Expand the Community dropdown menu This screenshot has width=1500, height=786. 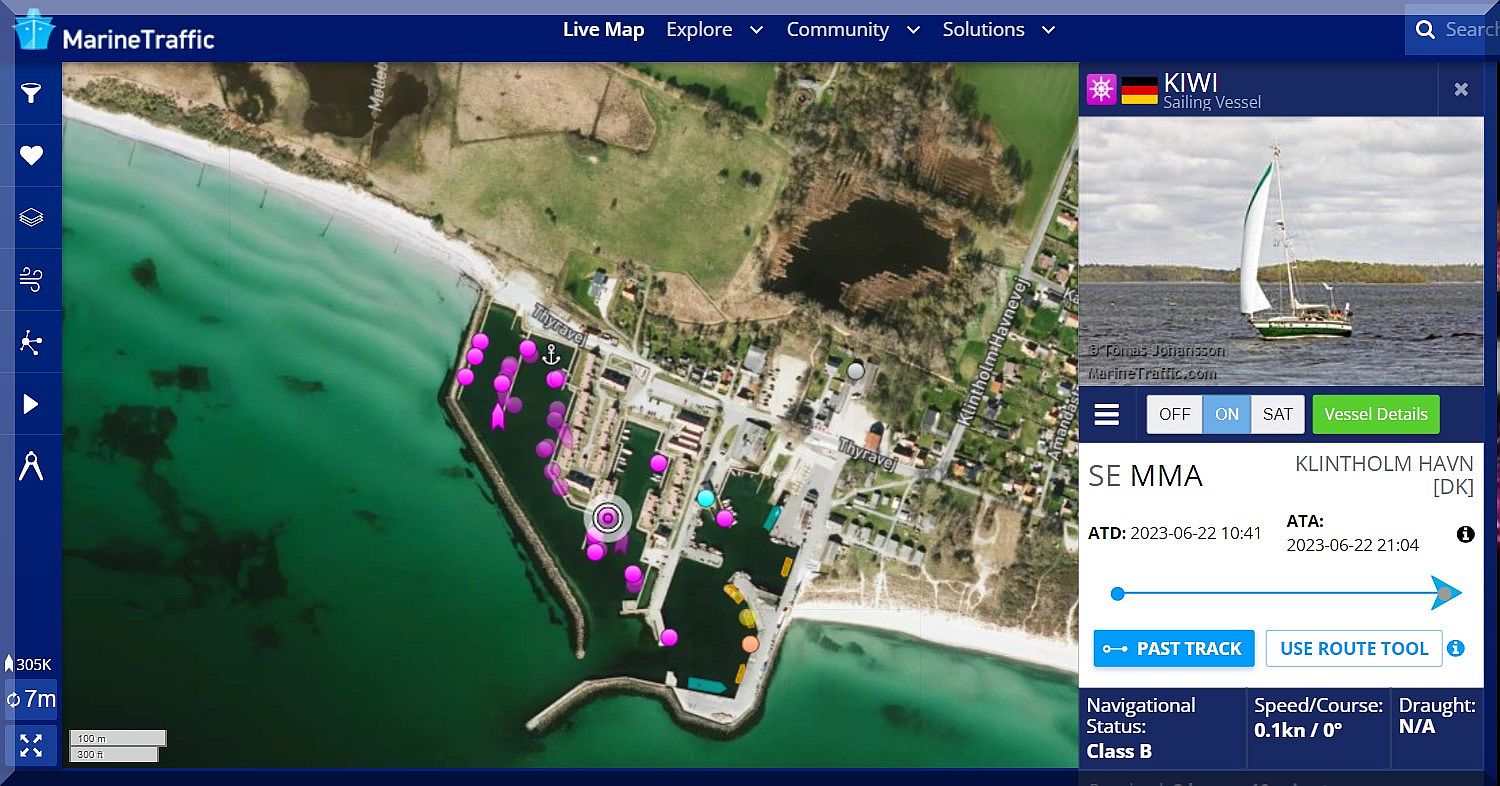pos(852,30)
